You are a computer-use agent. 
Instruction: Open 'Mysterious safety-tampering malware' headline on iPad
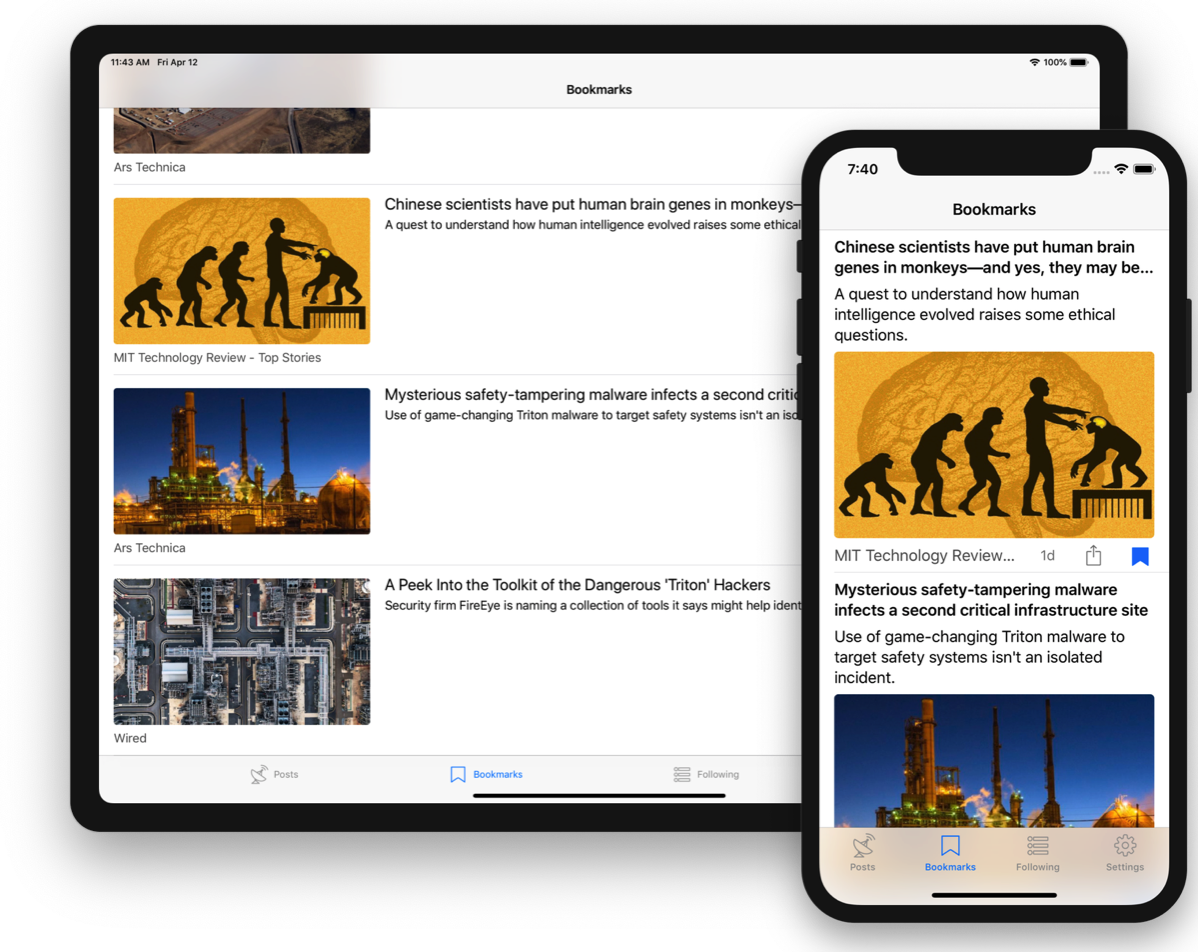592,394
